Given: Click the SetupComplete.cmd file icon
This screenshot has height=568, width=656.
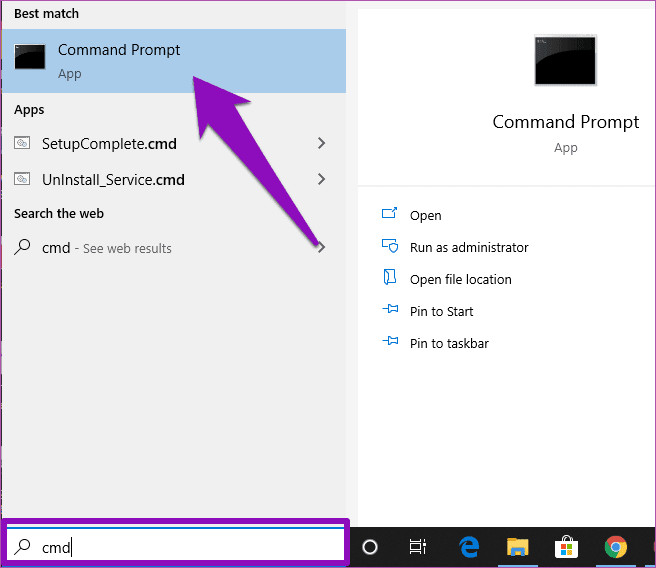Looking at the screenshot, I should [x=22, y=143].
